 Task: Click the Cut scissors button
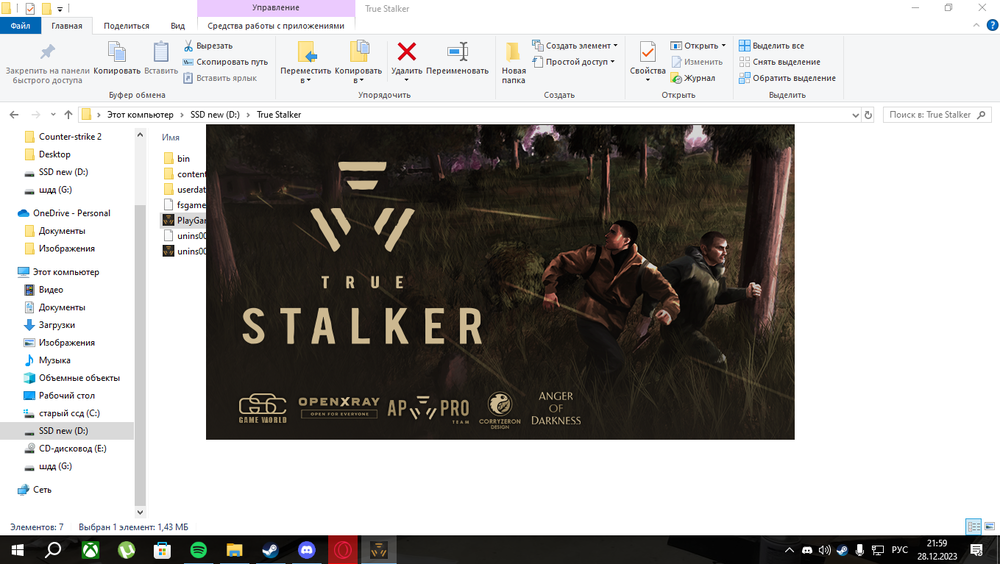point(208,46)
